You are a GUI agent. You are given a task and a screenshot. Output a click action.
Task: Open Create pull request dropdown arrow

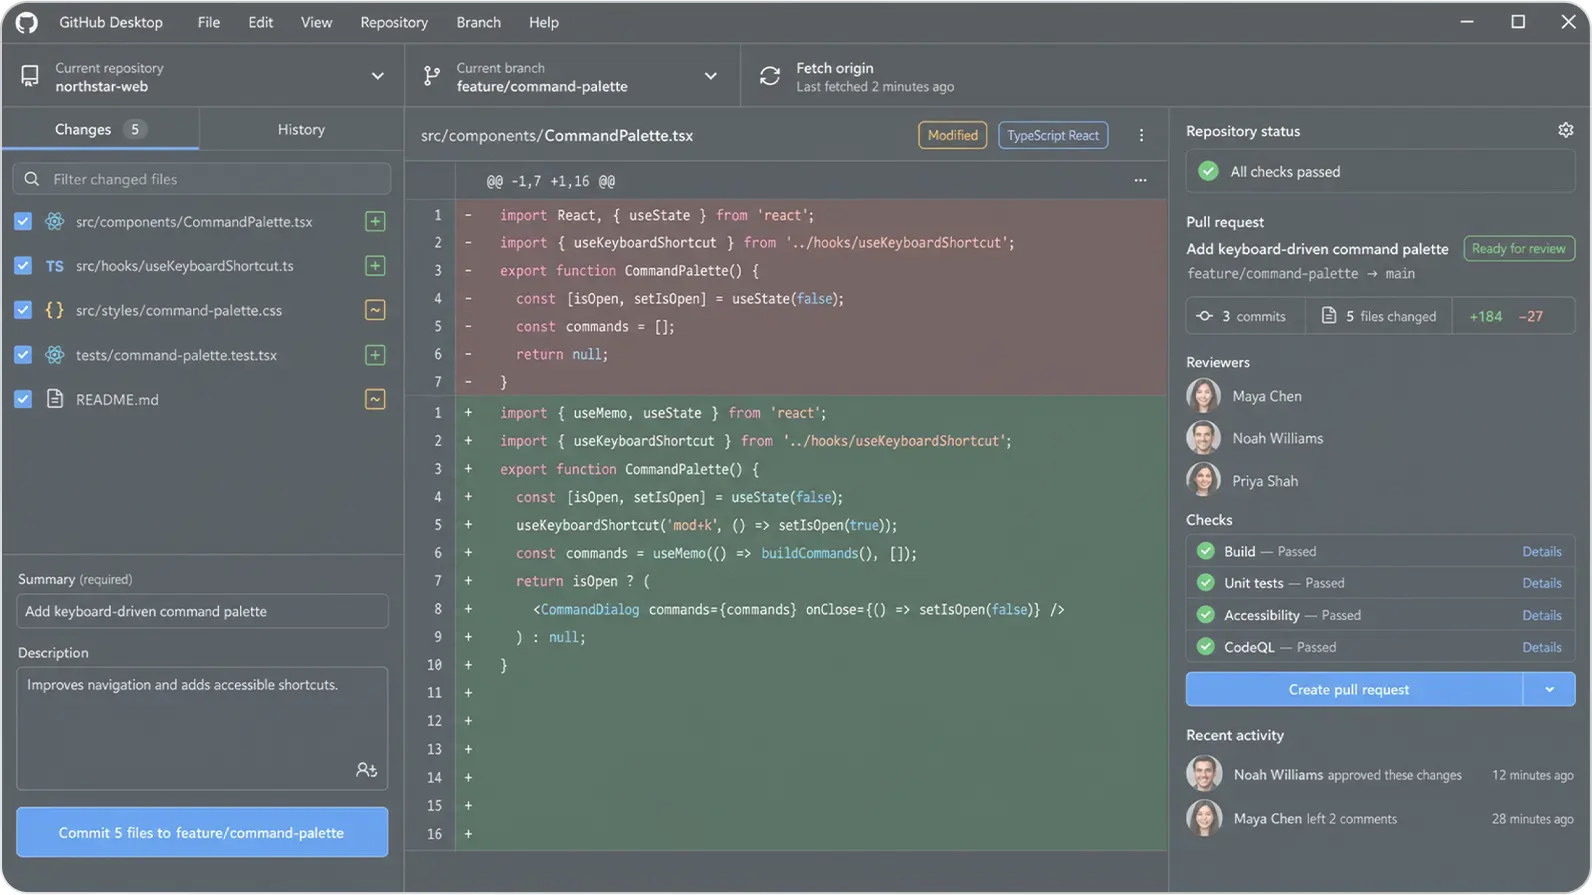tap(1549, 689)
